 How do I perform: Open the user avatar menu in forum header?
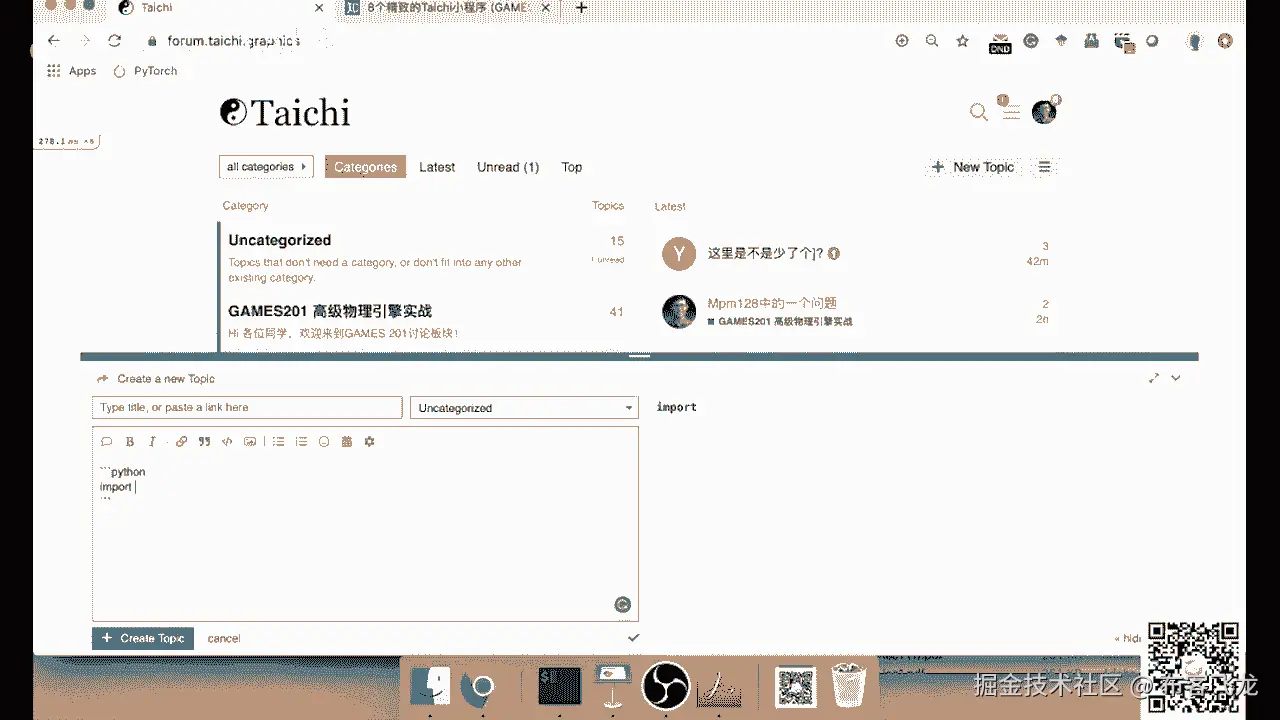tap(1044, 111)
